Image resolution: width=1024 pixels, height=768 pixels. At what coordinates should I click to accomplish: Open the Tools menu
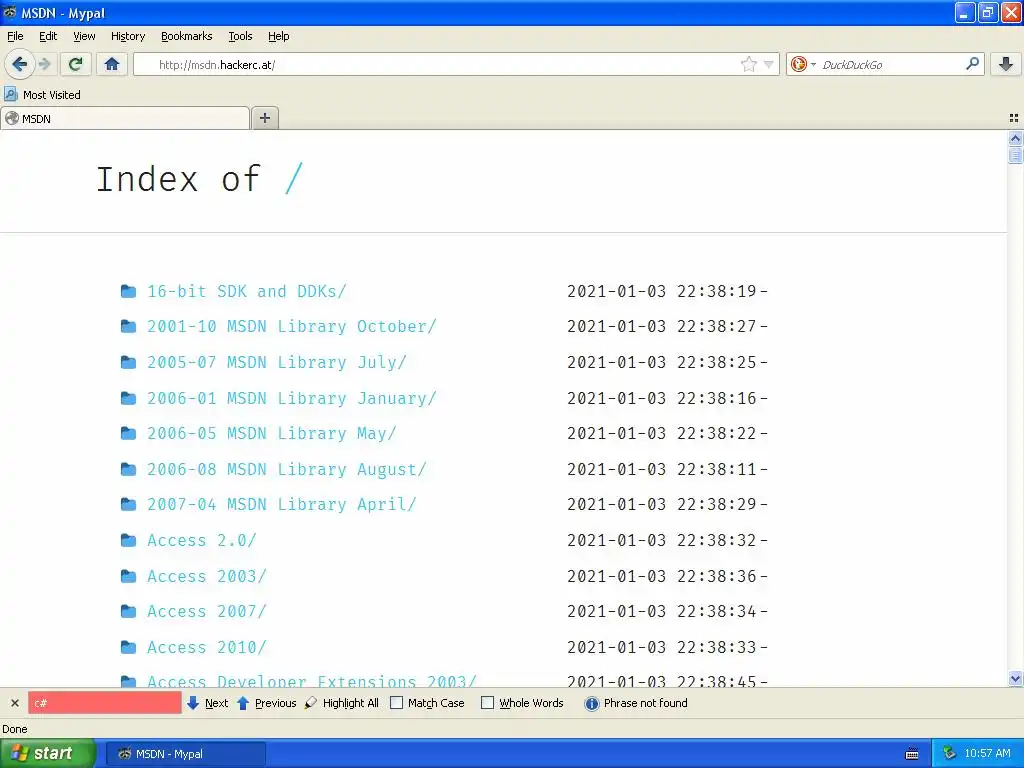(x=240, y=37)
